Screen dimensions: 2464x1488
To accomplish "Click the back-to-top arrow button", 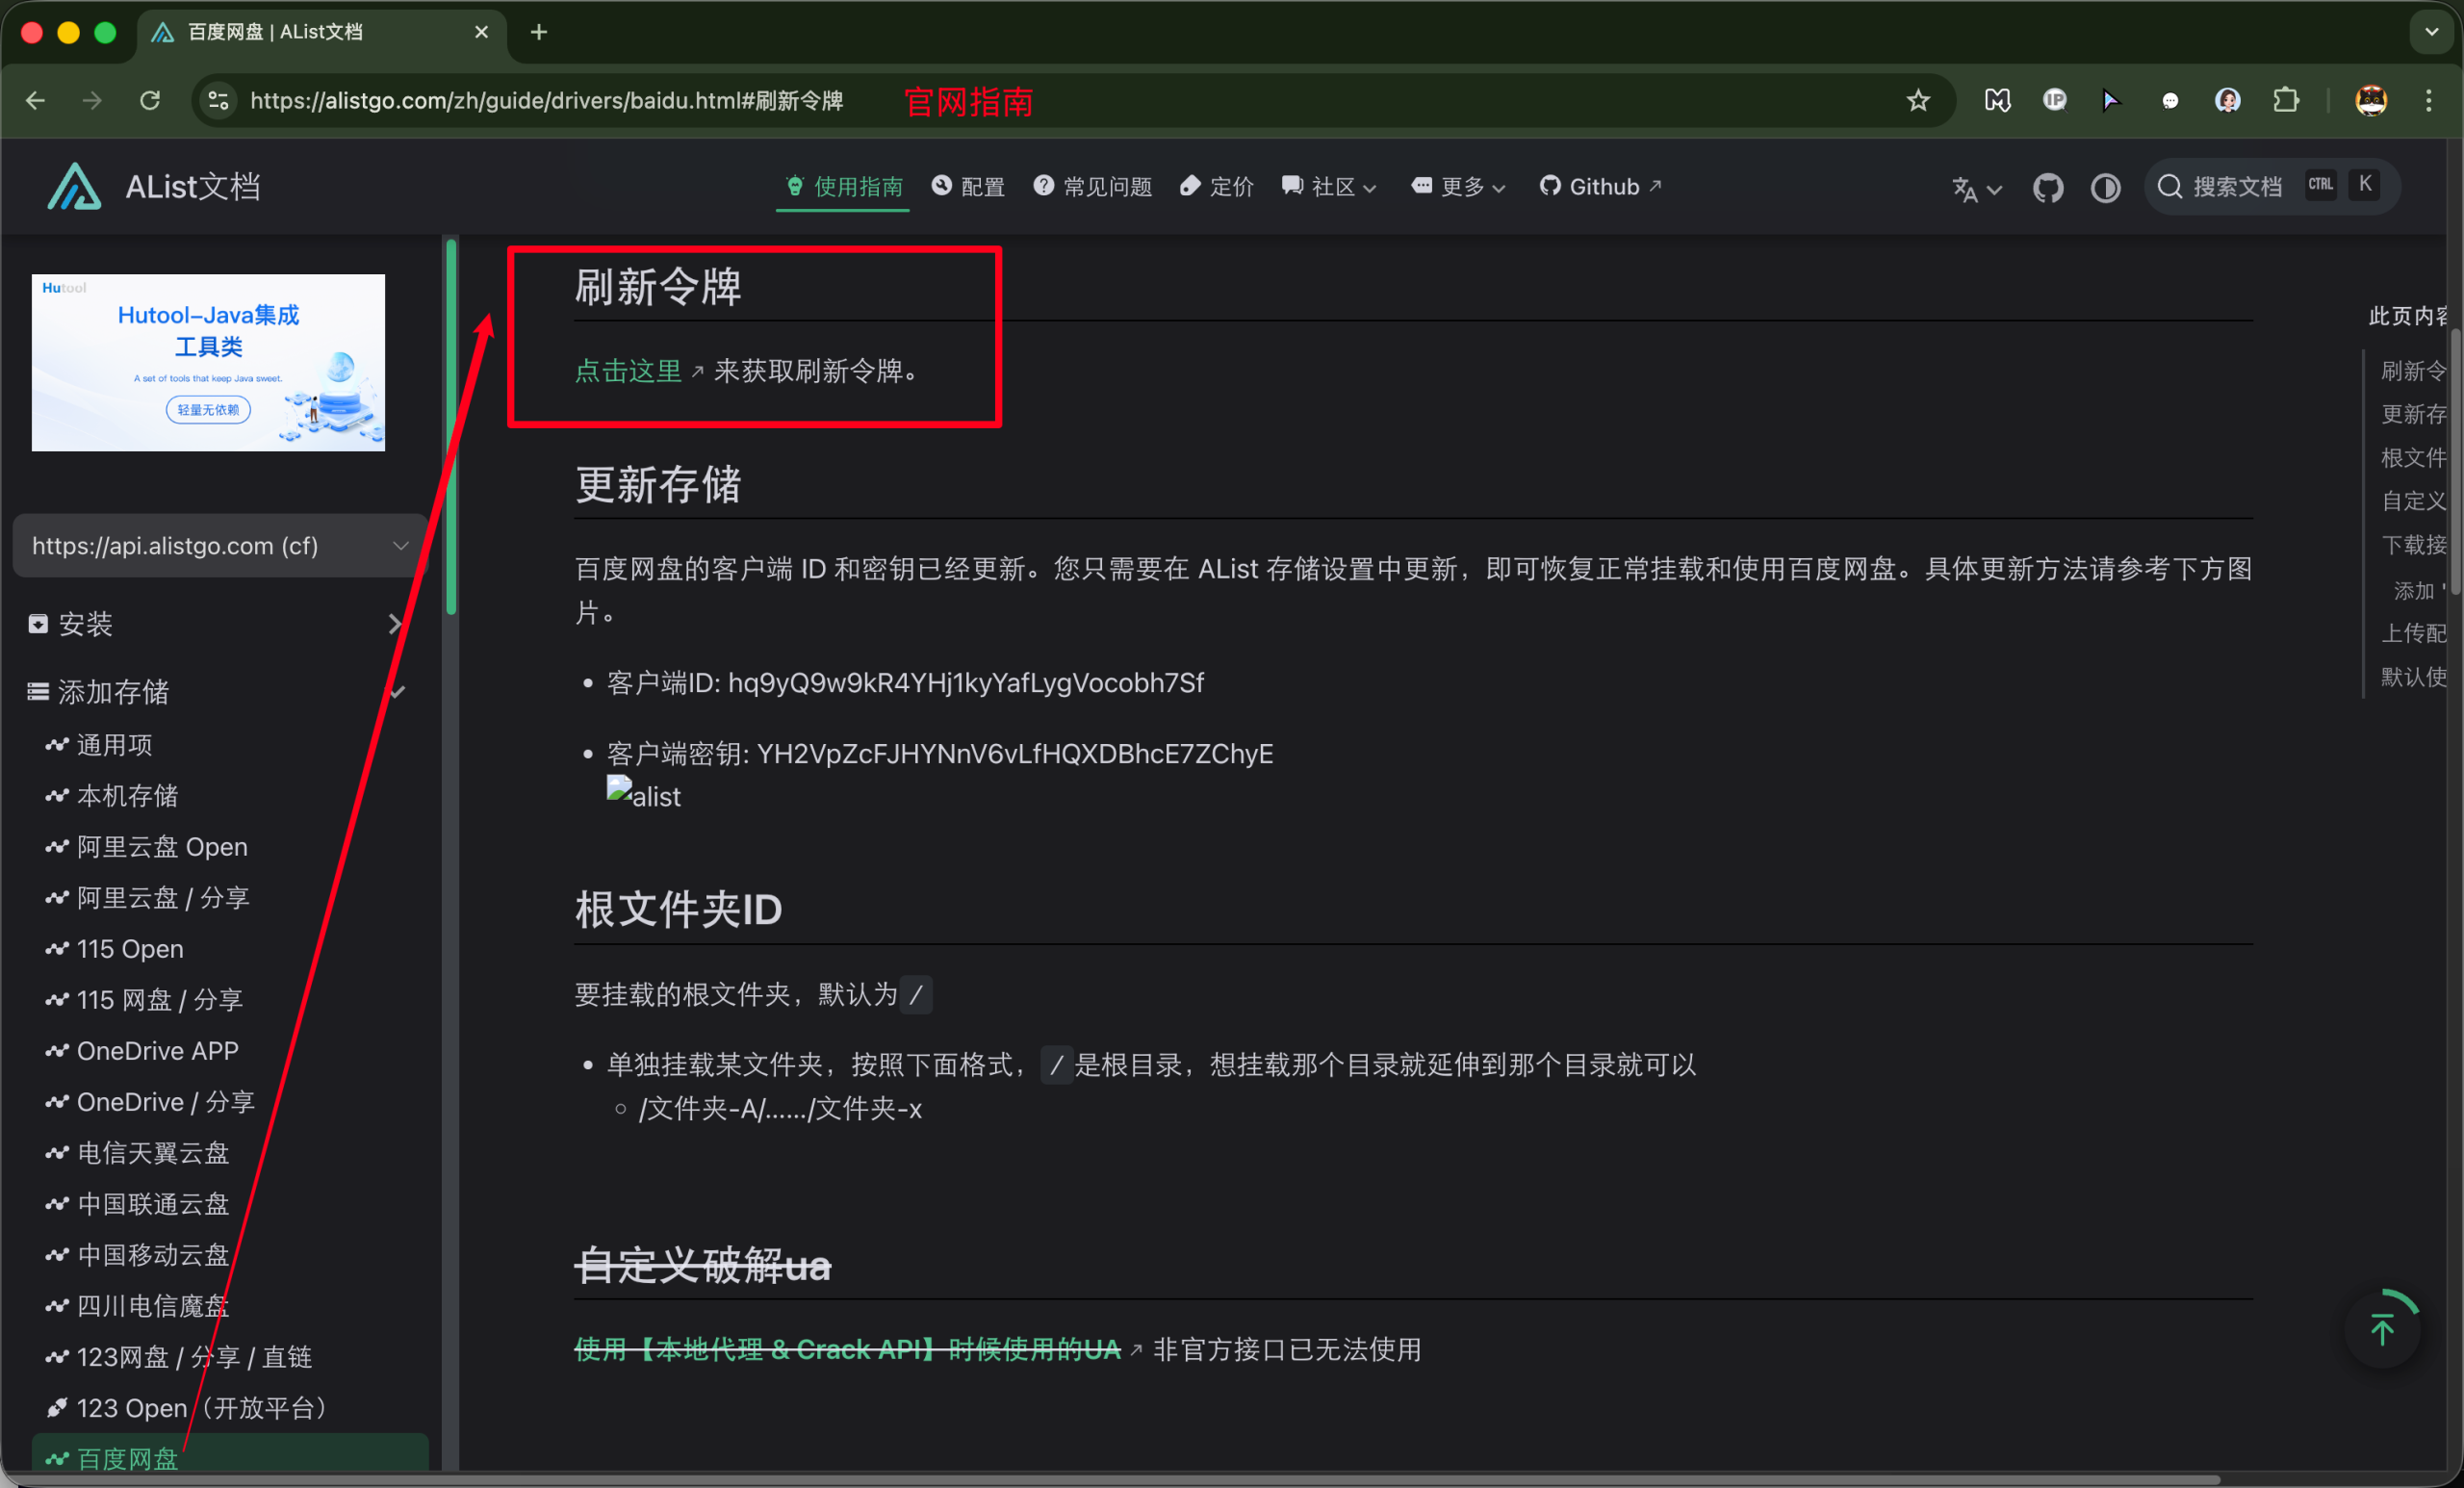I will tap(2382, 1329).
